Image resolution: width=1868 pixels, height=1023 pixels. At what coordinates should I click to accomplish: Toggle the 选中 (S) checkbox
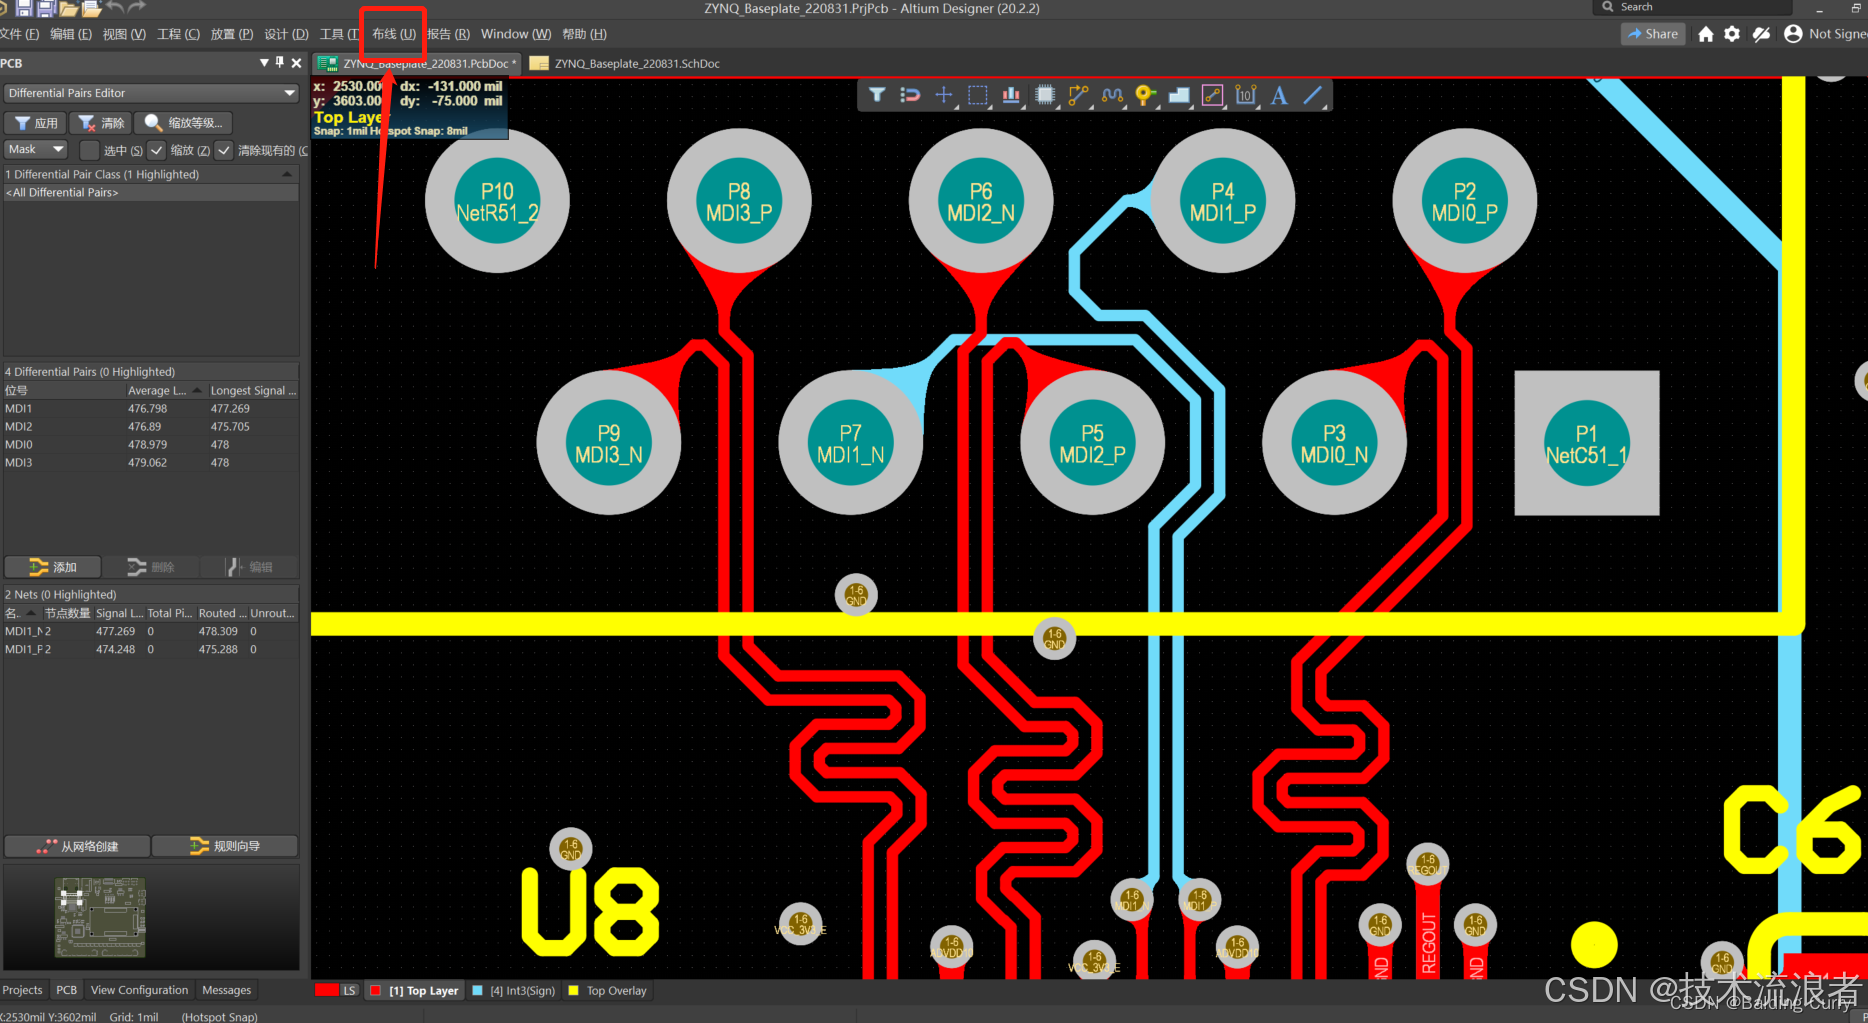(x=89, y=150)
